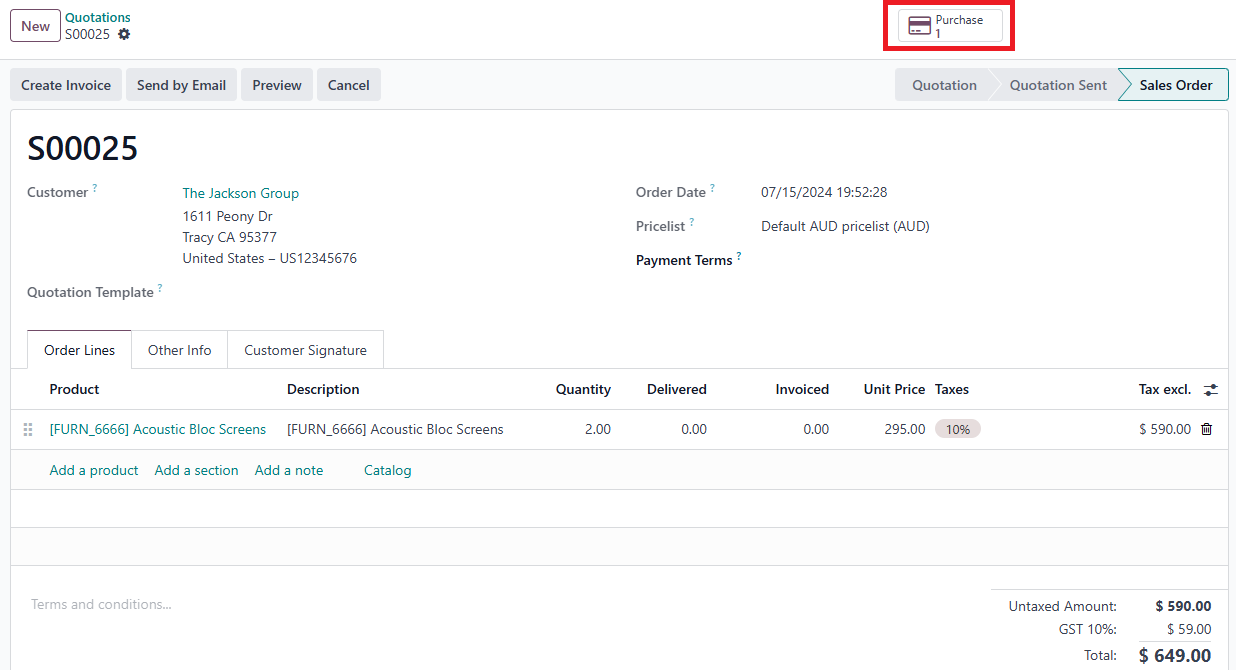
Task: Switch to the Customer Signature tab
Action: pyautogui.click(x=305, y=350)
